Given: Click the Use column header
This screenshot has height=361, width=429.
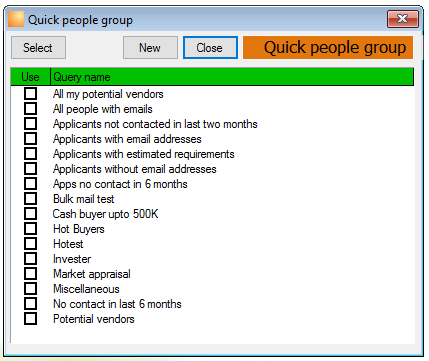Looking at the screenshot, I should click(30, 77).
